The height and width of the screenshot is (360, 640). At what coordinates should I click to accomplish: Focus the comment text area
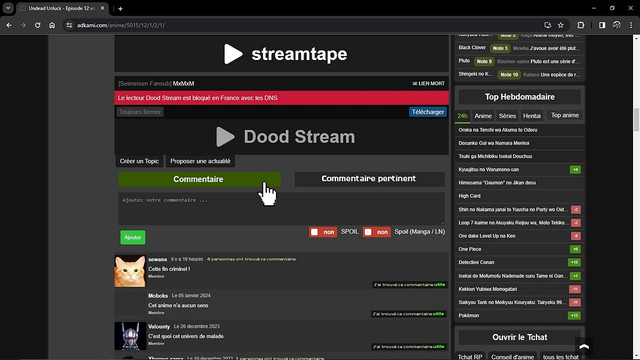pyautogui.click(x=281, y=209)
